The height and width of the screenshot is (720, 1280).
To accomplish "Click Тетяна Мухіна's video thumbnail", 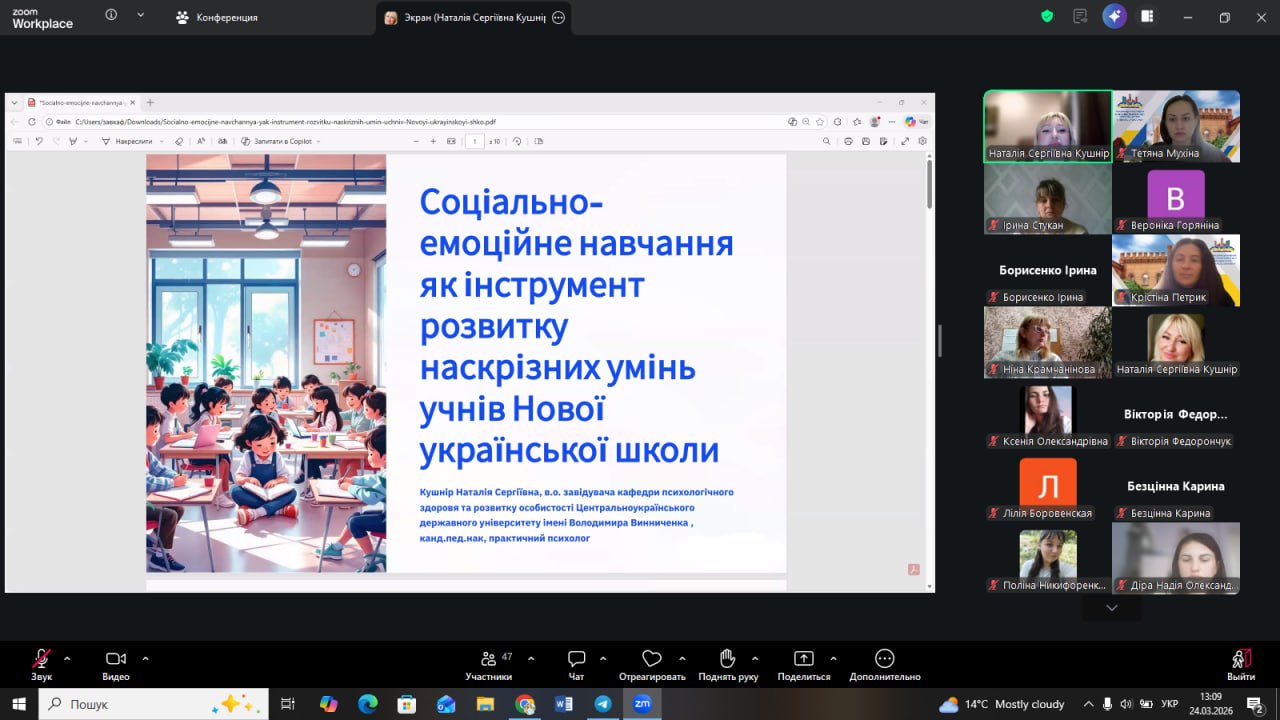I will pos(1176,126).
